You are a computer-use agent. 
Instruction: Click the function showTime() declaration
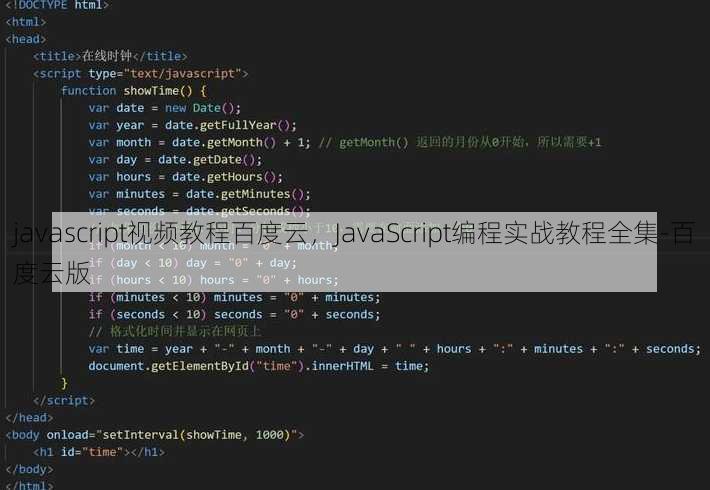pyautogui.click(x=134, y=91)
